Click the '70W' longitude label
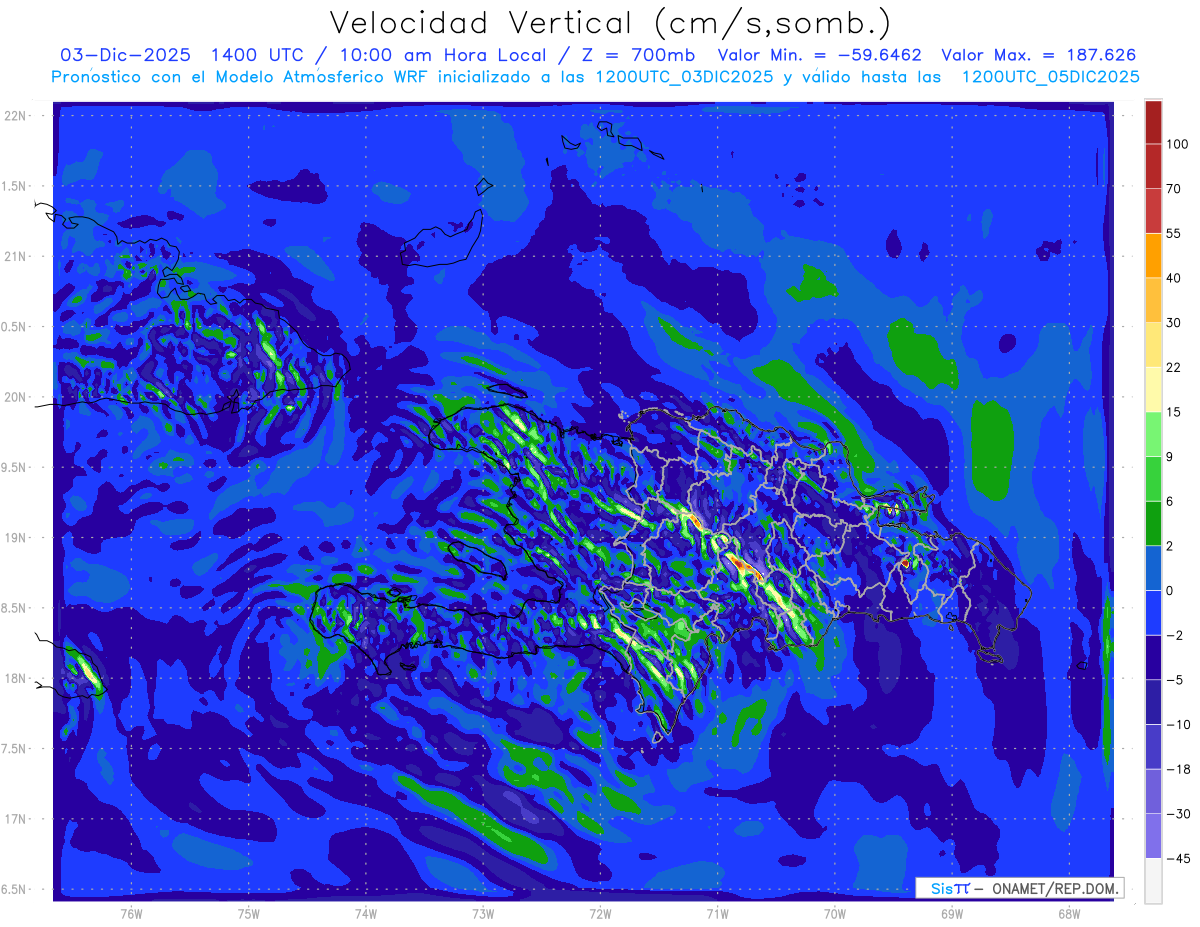 pos(835,914)
